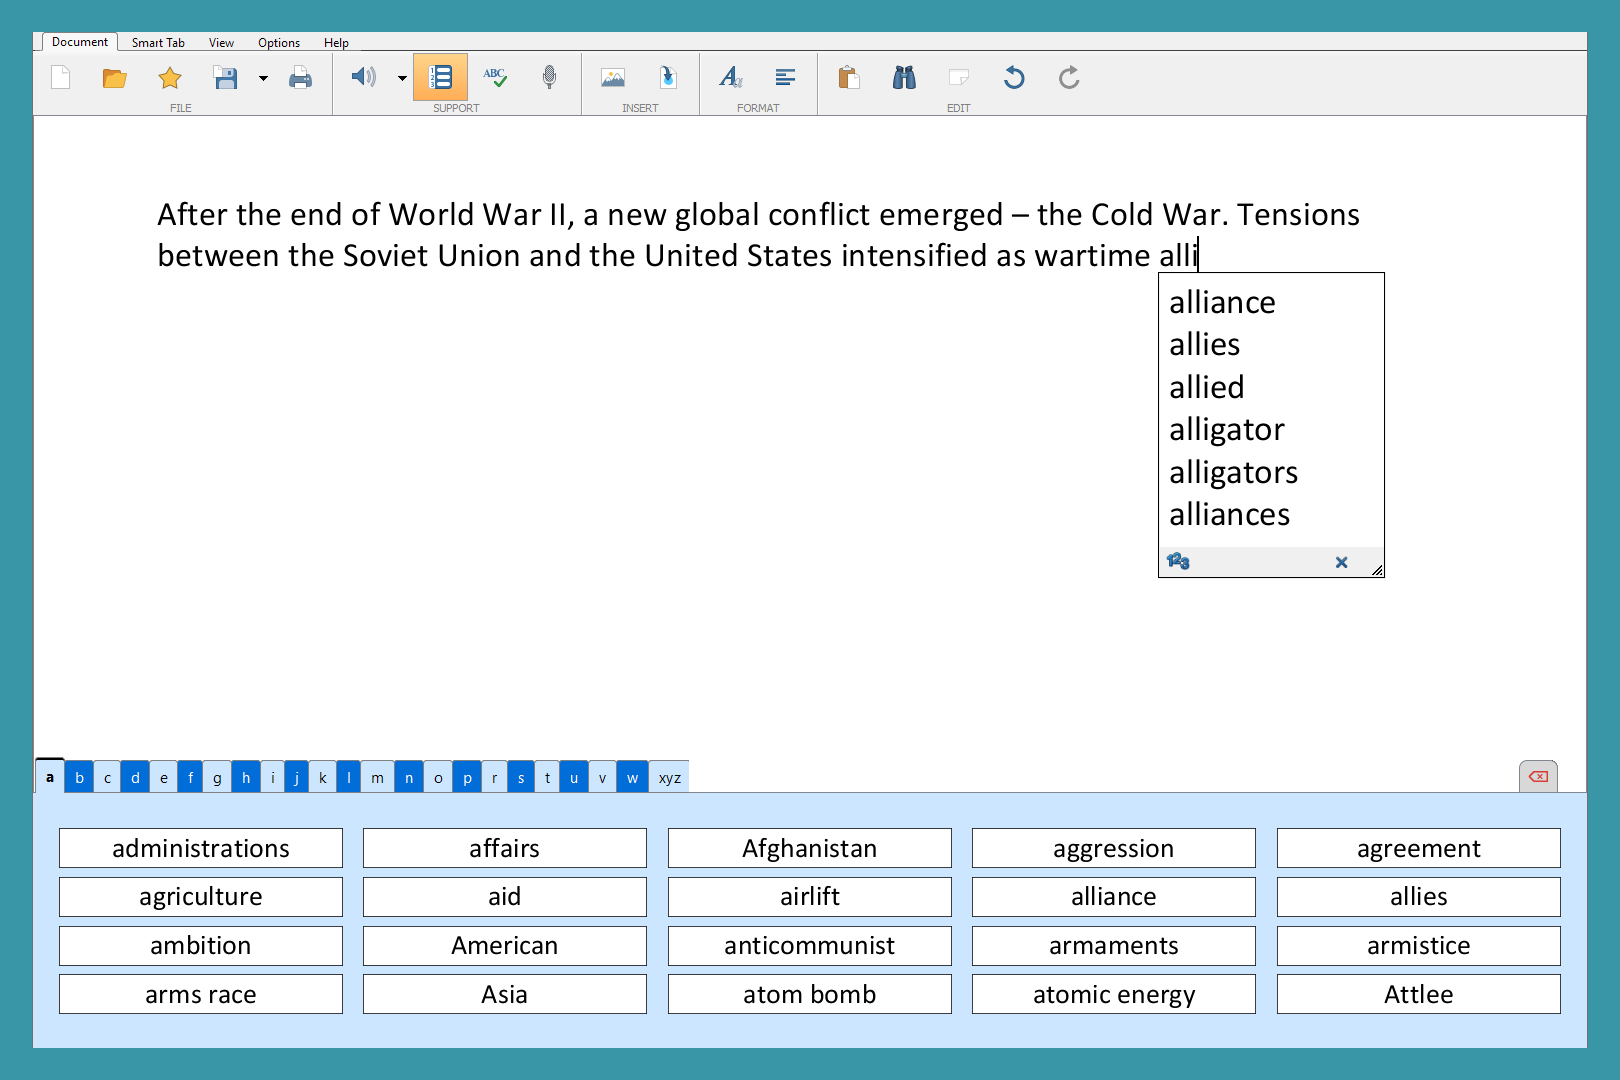Image resolution: width=1620 pixels, height=1080 pixels.
Task: Toggle the word prediction list button
Action: coord(440,77)
